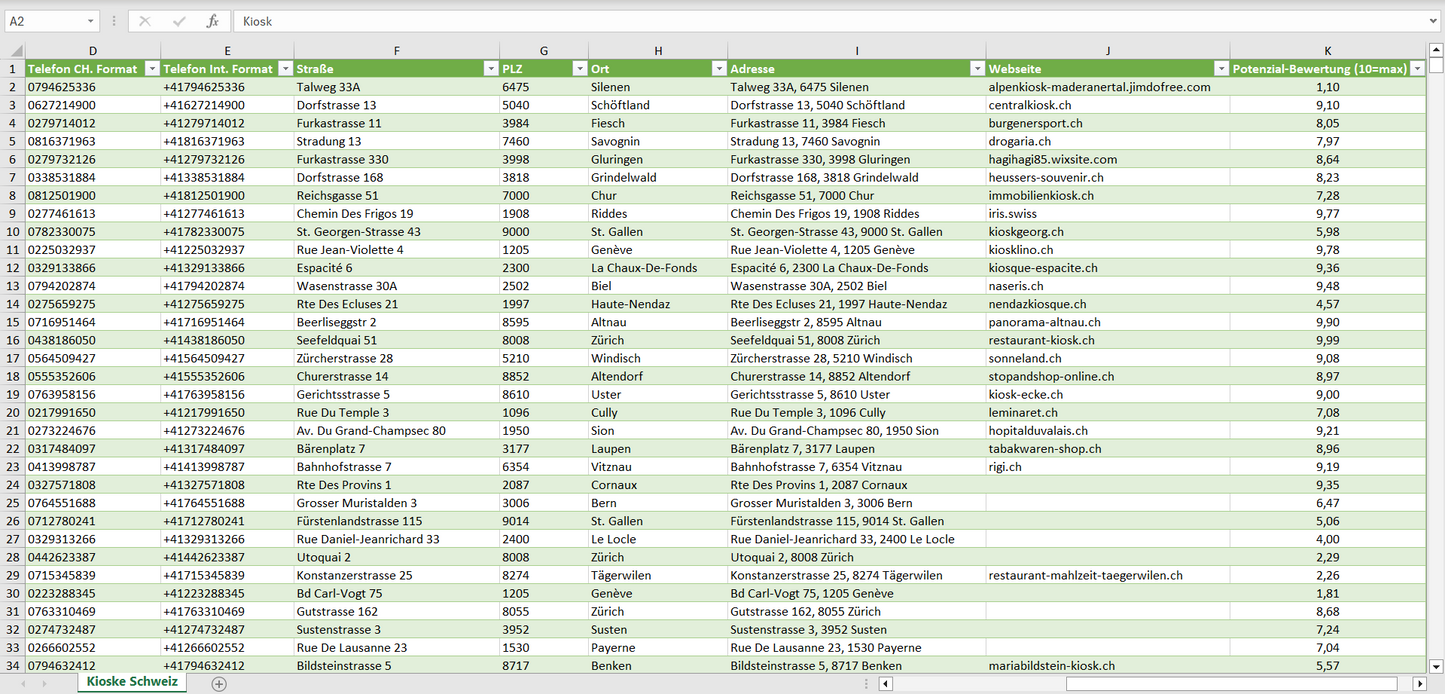The image size is (1445, 694).
Task: Open the Potenzial-Bewertung filter dropdown
Action: tap(1416, 69)
